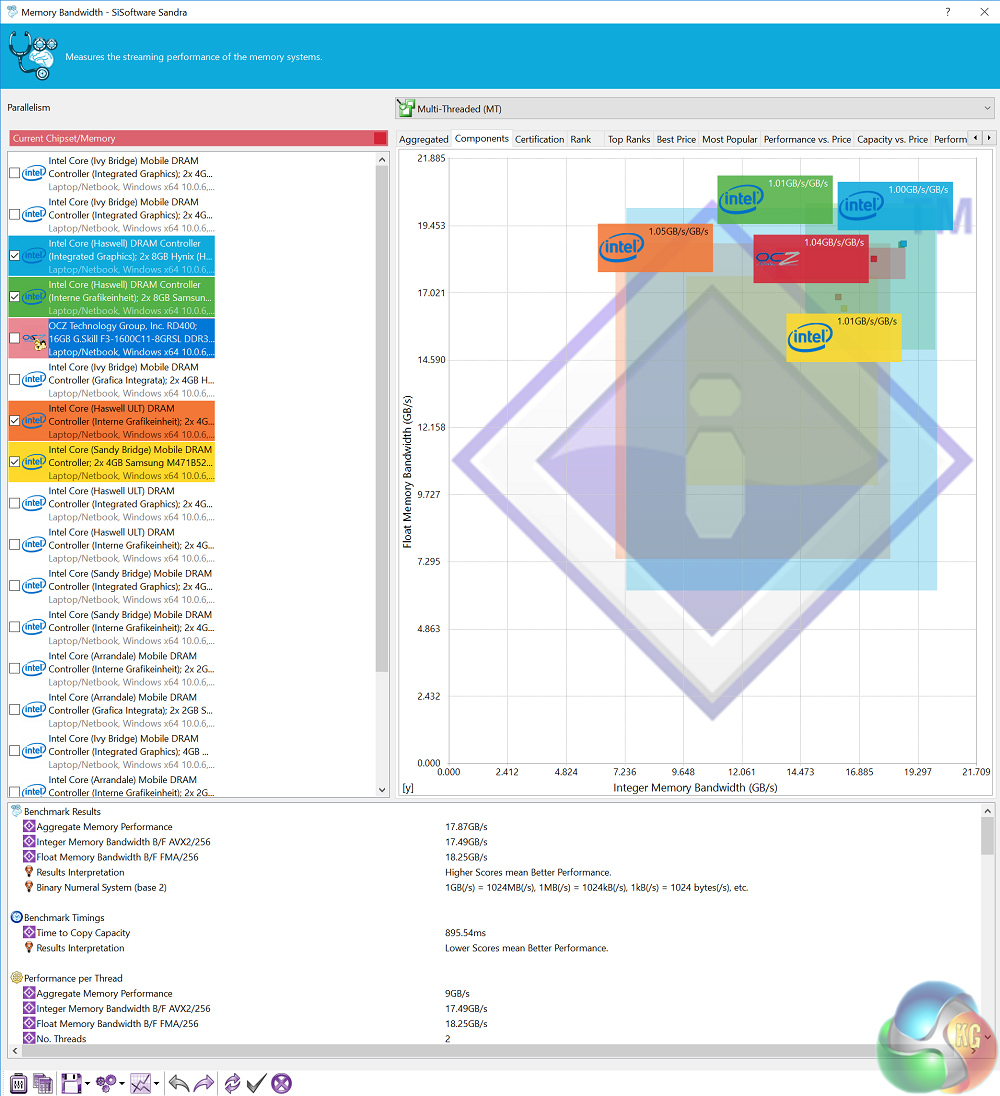Viewport: 1000px width, 1096px height.
Task: Open the Multi-Threaded (MT) parallelism dropdown
Action: coord(694,108)
